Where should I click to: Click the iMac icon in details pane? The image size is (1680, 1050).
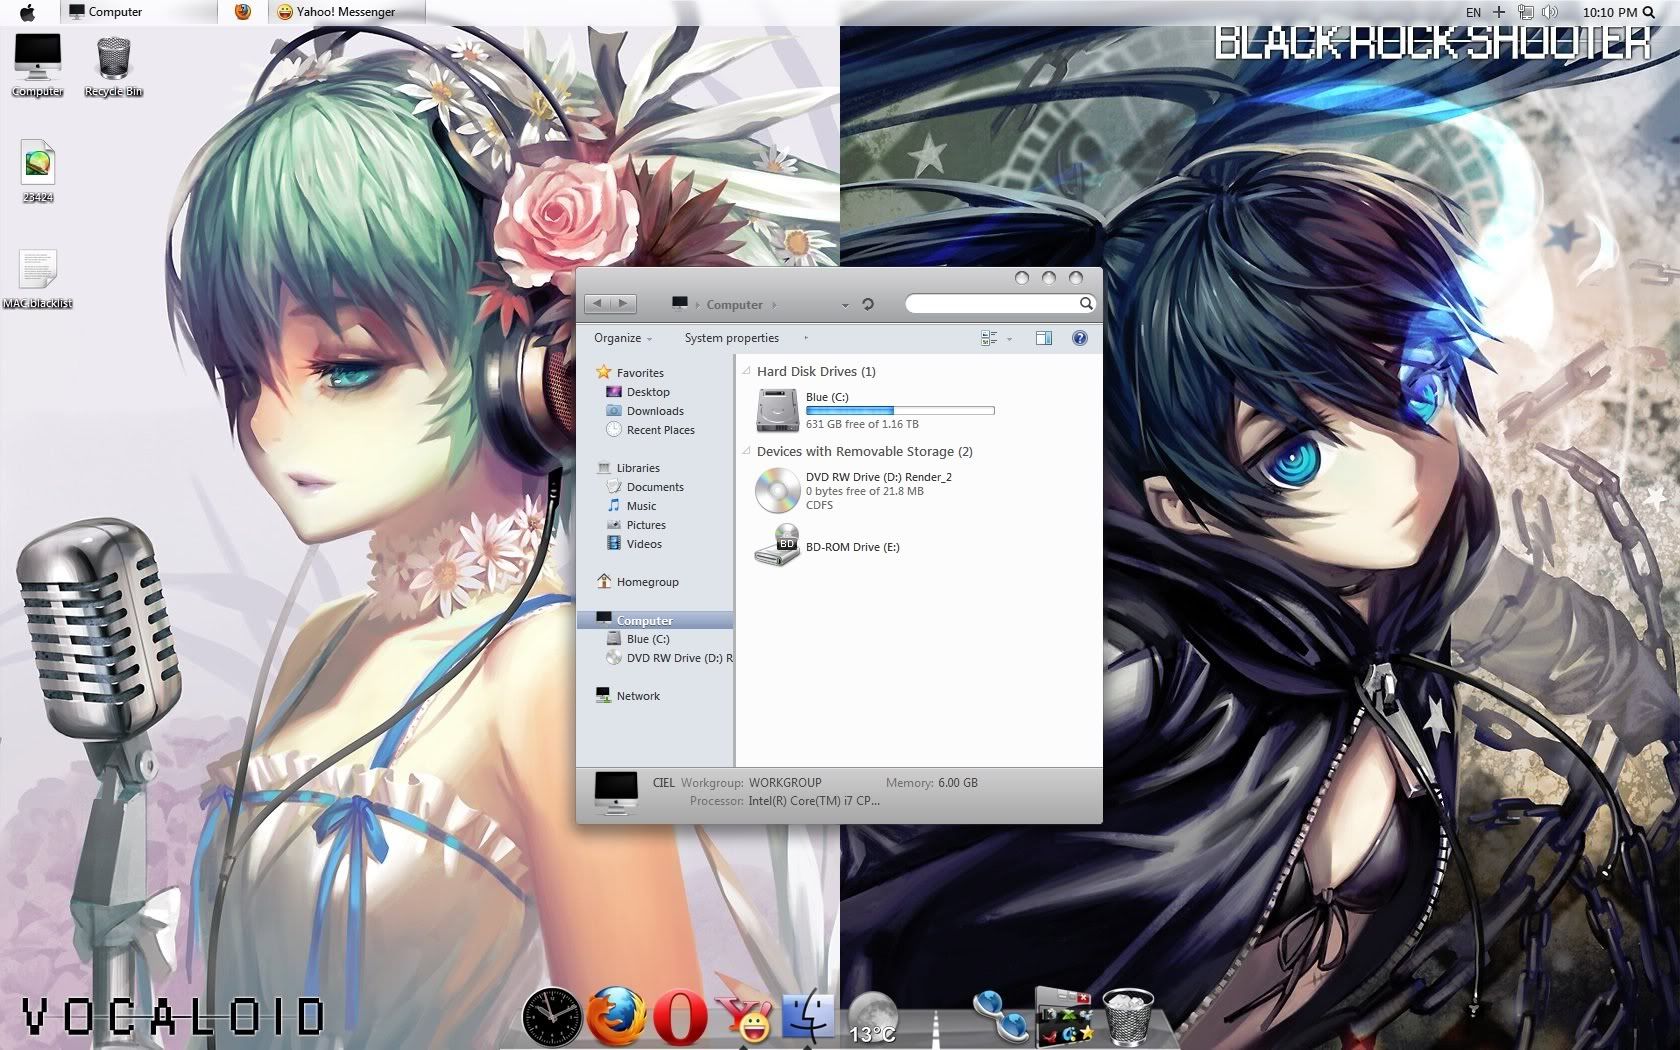(x=616, y=794)
